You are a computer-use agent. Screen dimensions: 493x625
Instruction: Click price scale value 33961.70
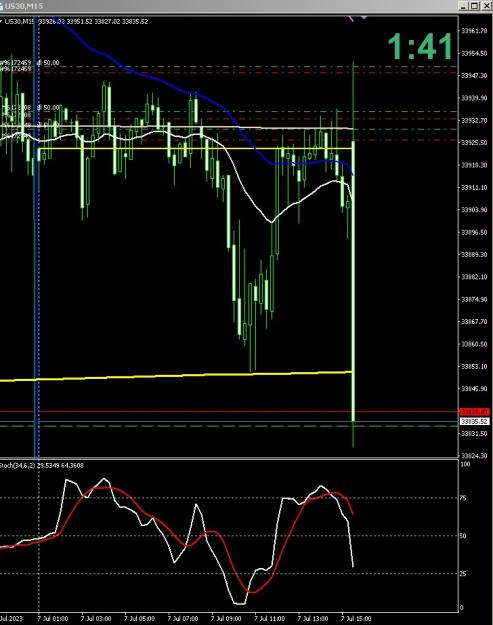pyautogui.click(x=474, y=31)
